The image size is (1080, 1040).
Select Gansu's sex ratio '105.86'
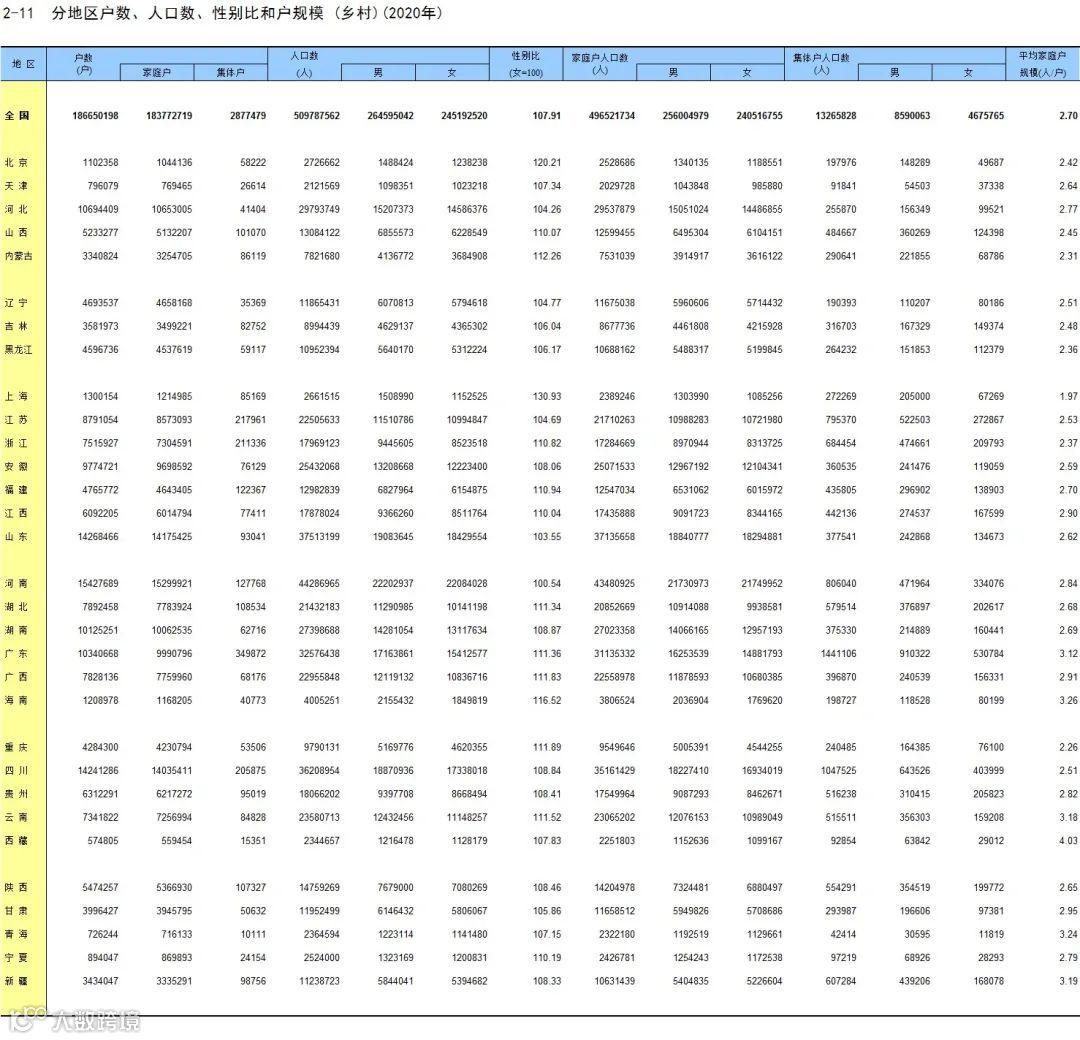[547, 911]
